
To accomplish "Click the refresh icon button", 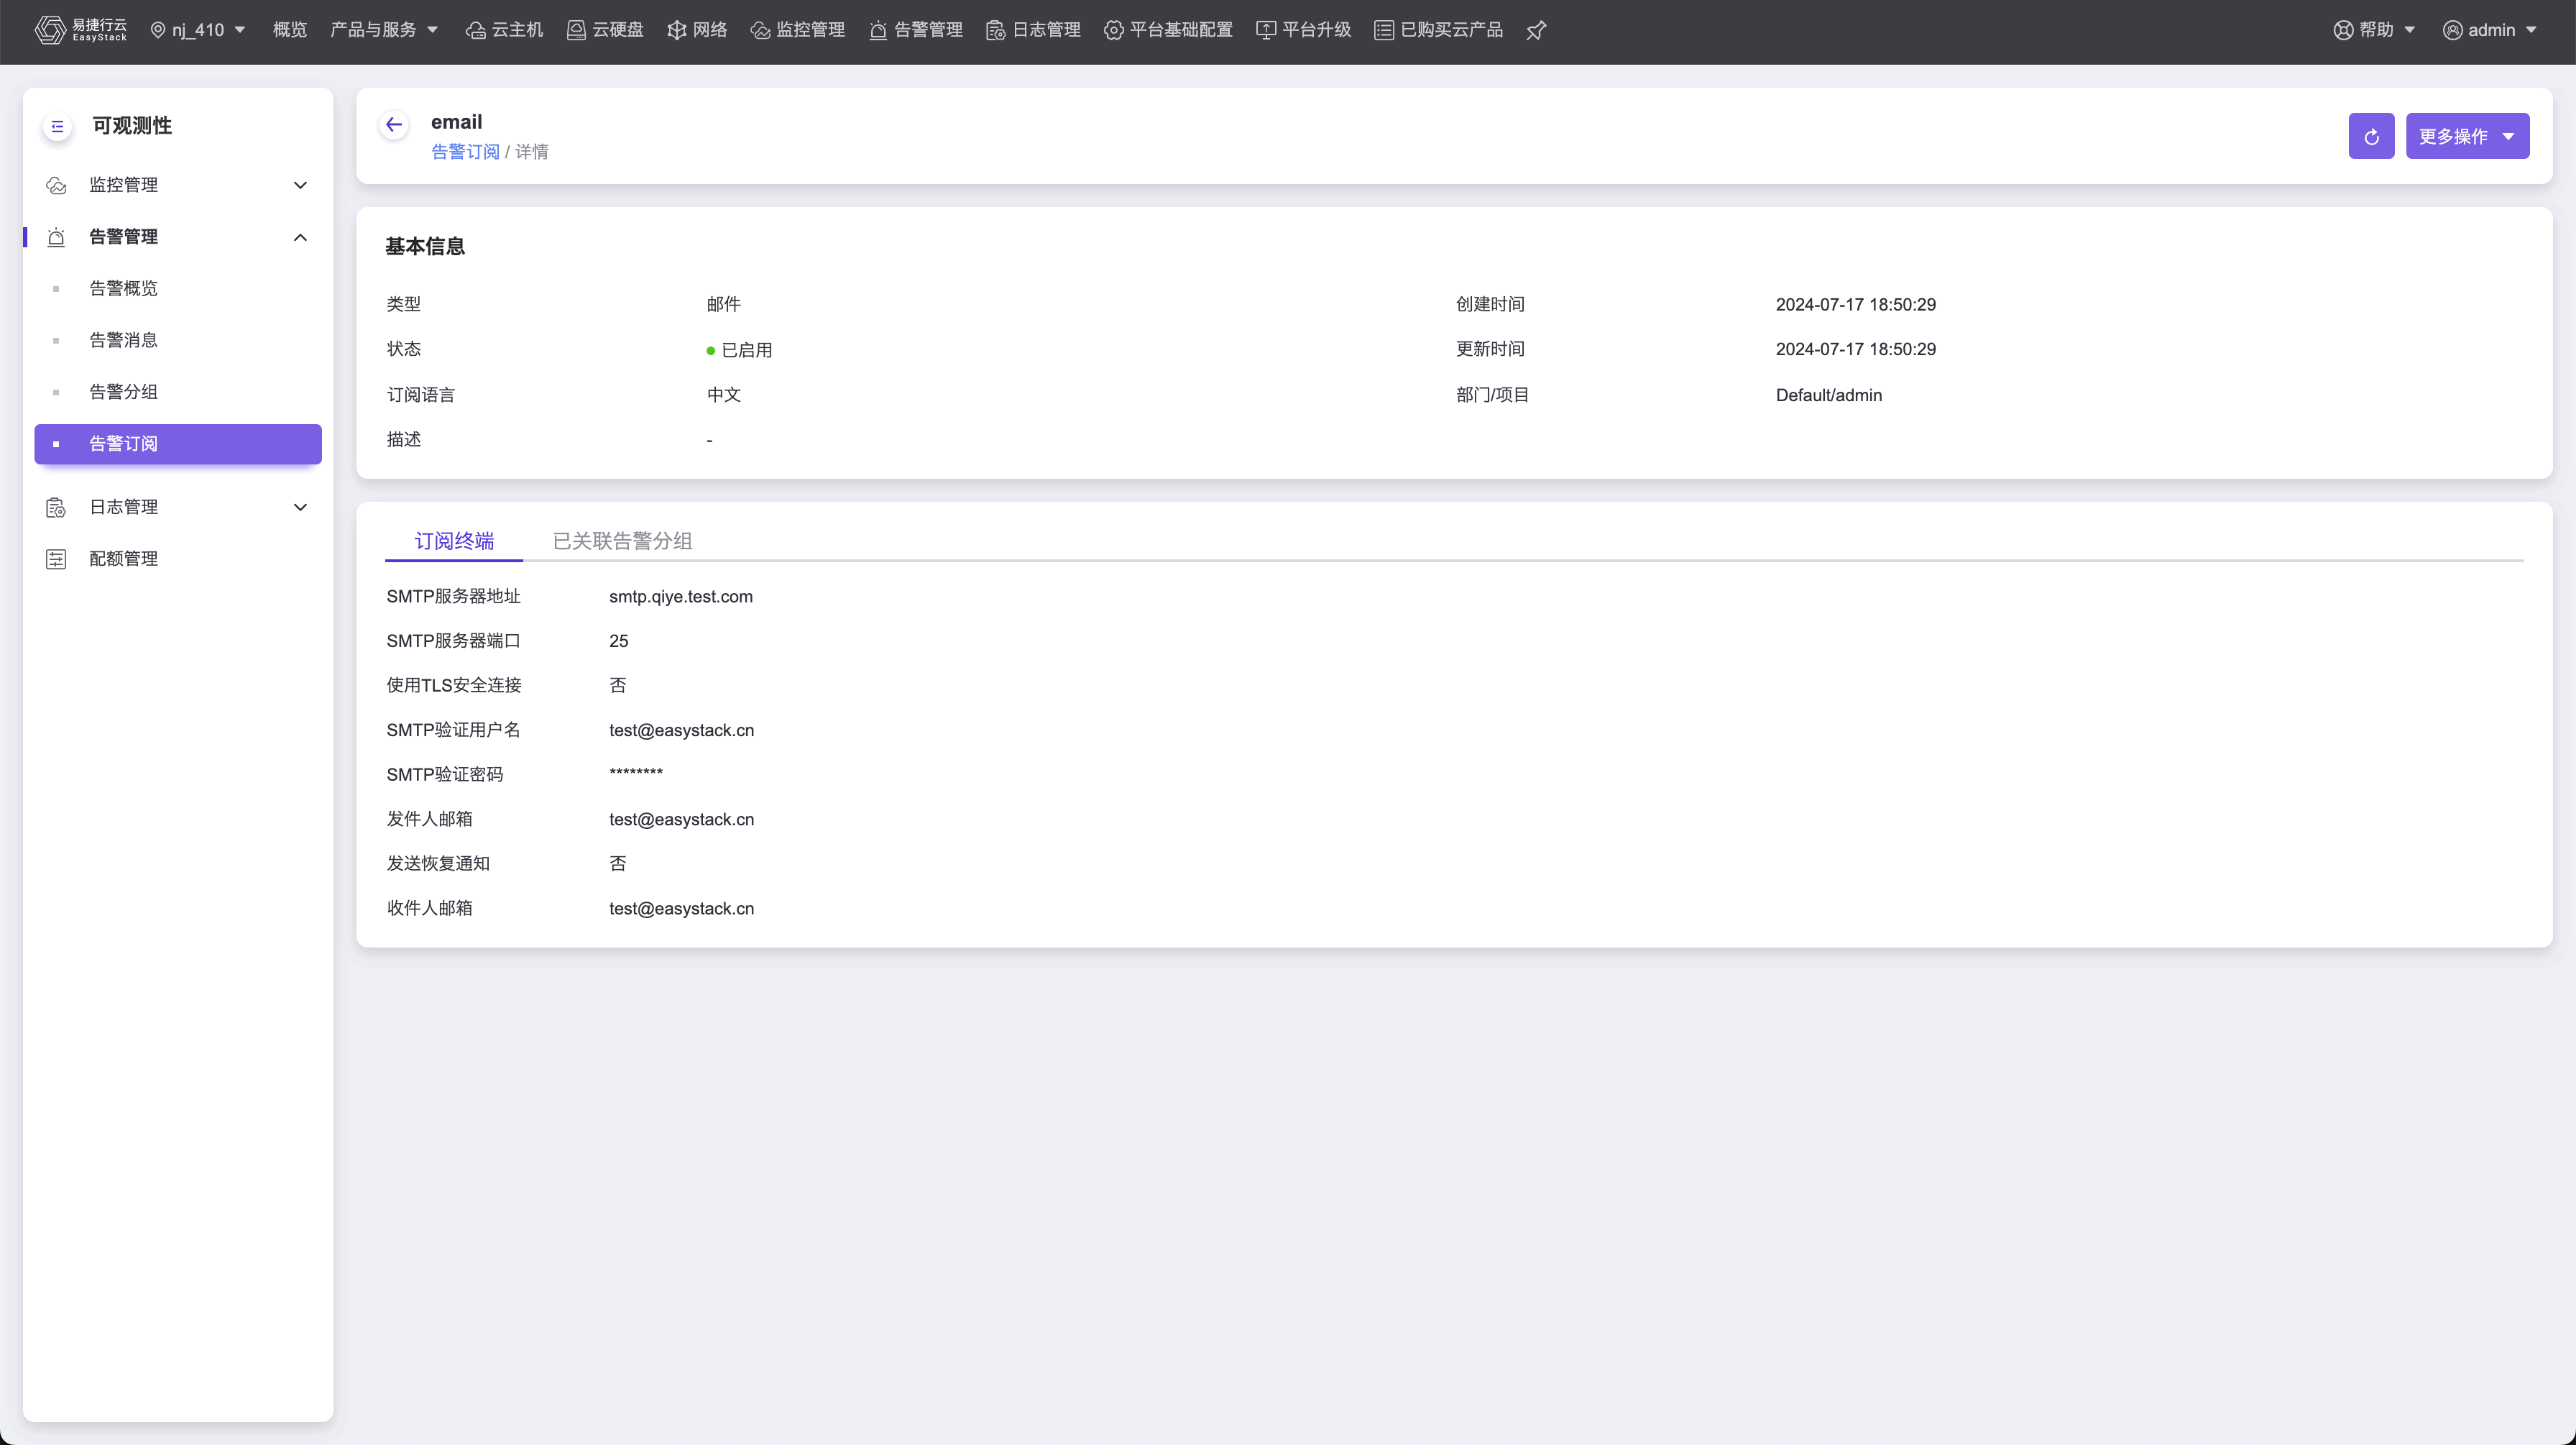I will 2371,136.
